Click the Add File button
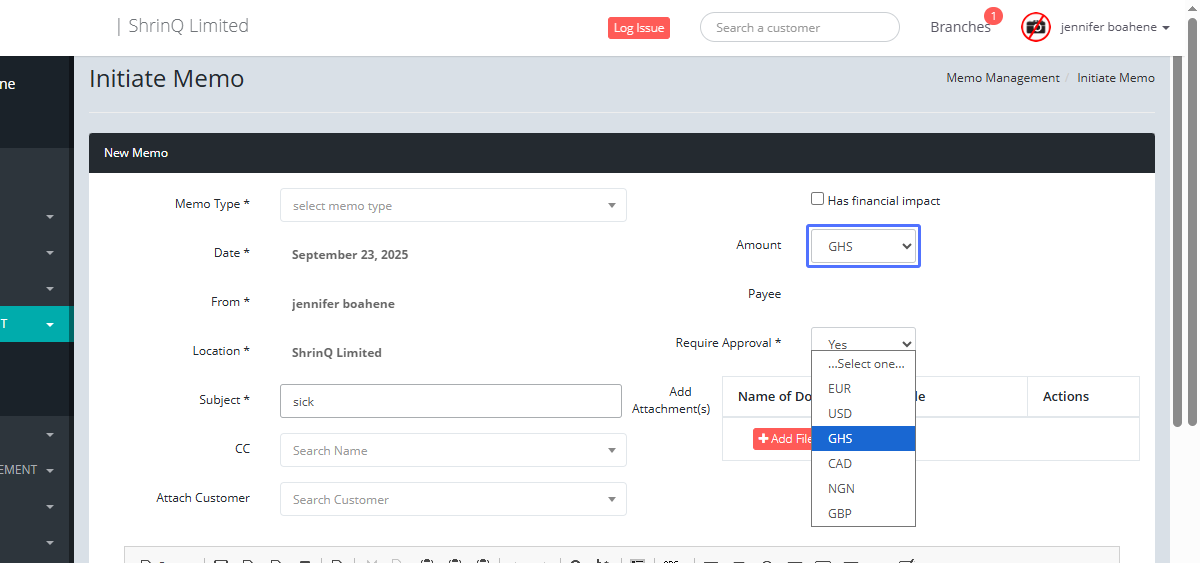Screen dimensions: 1200x563 tap(781, 439)
